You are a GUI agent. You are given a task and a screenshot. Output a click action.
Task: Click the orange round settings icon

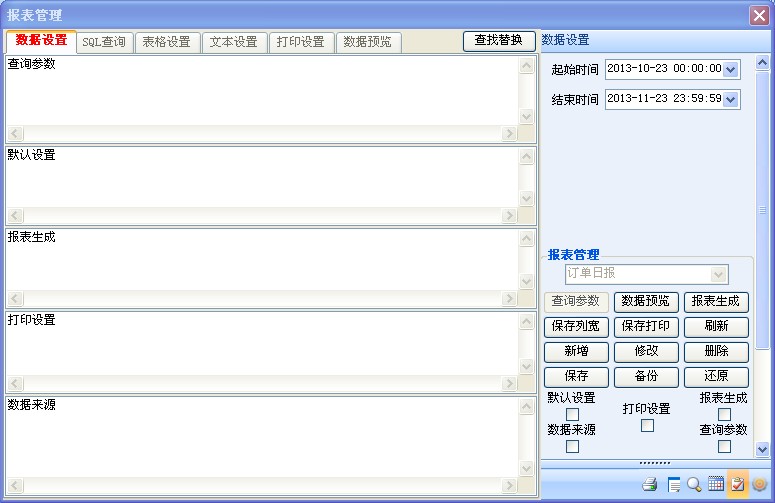(x=759, y=484)
